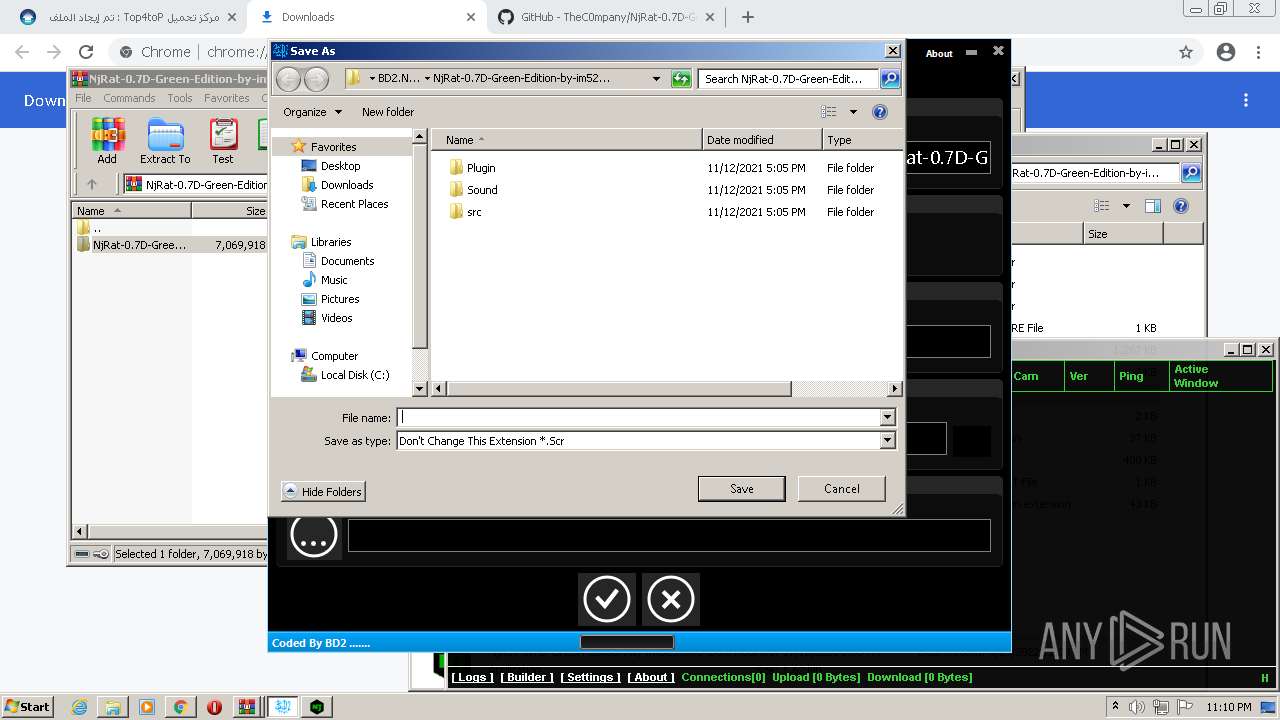1280x720 pixels.
Task: Click the File name input field
Action: coord(638,418)
